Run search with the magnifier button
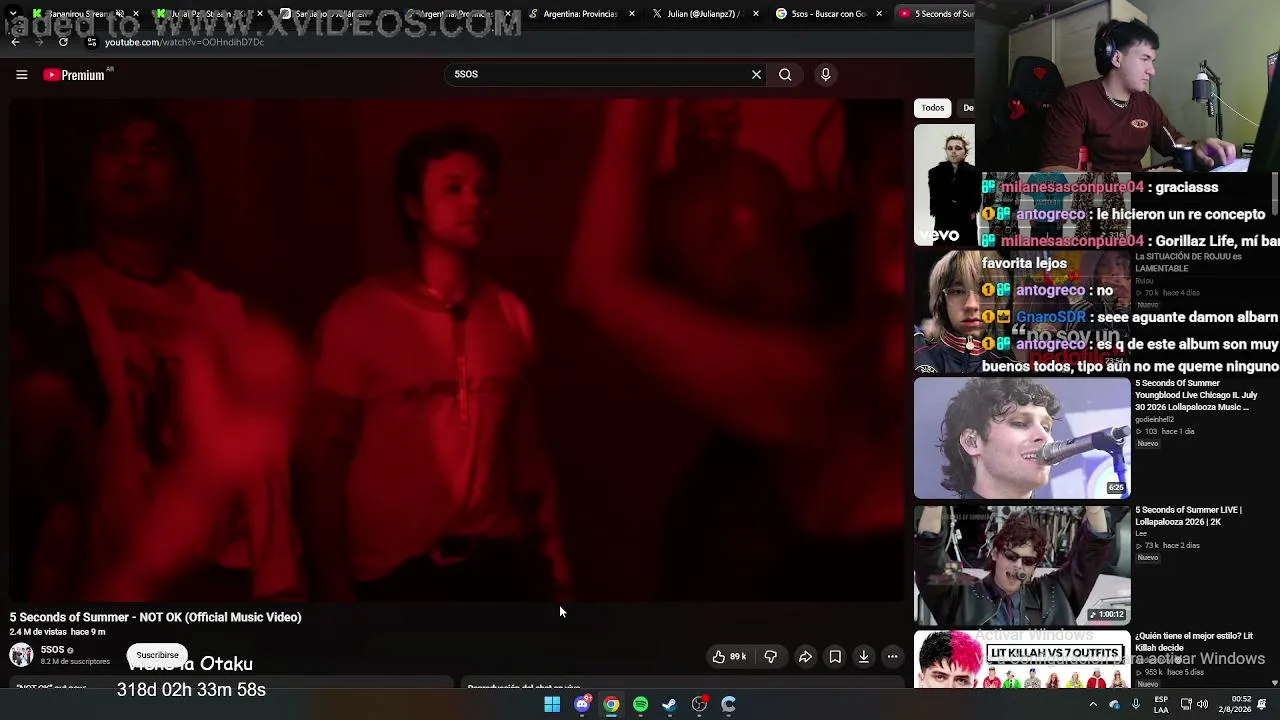1280x720 pixels. click(x=785, y=74)
